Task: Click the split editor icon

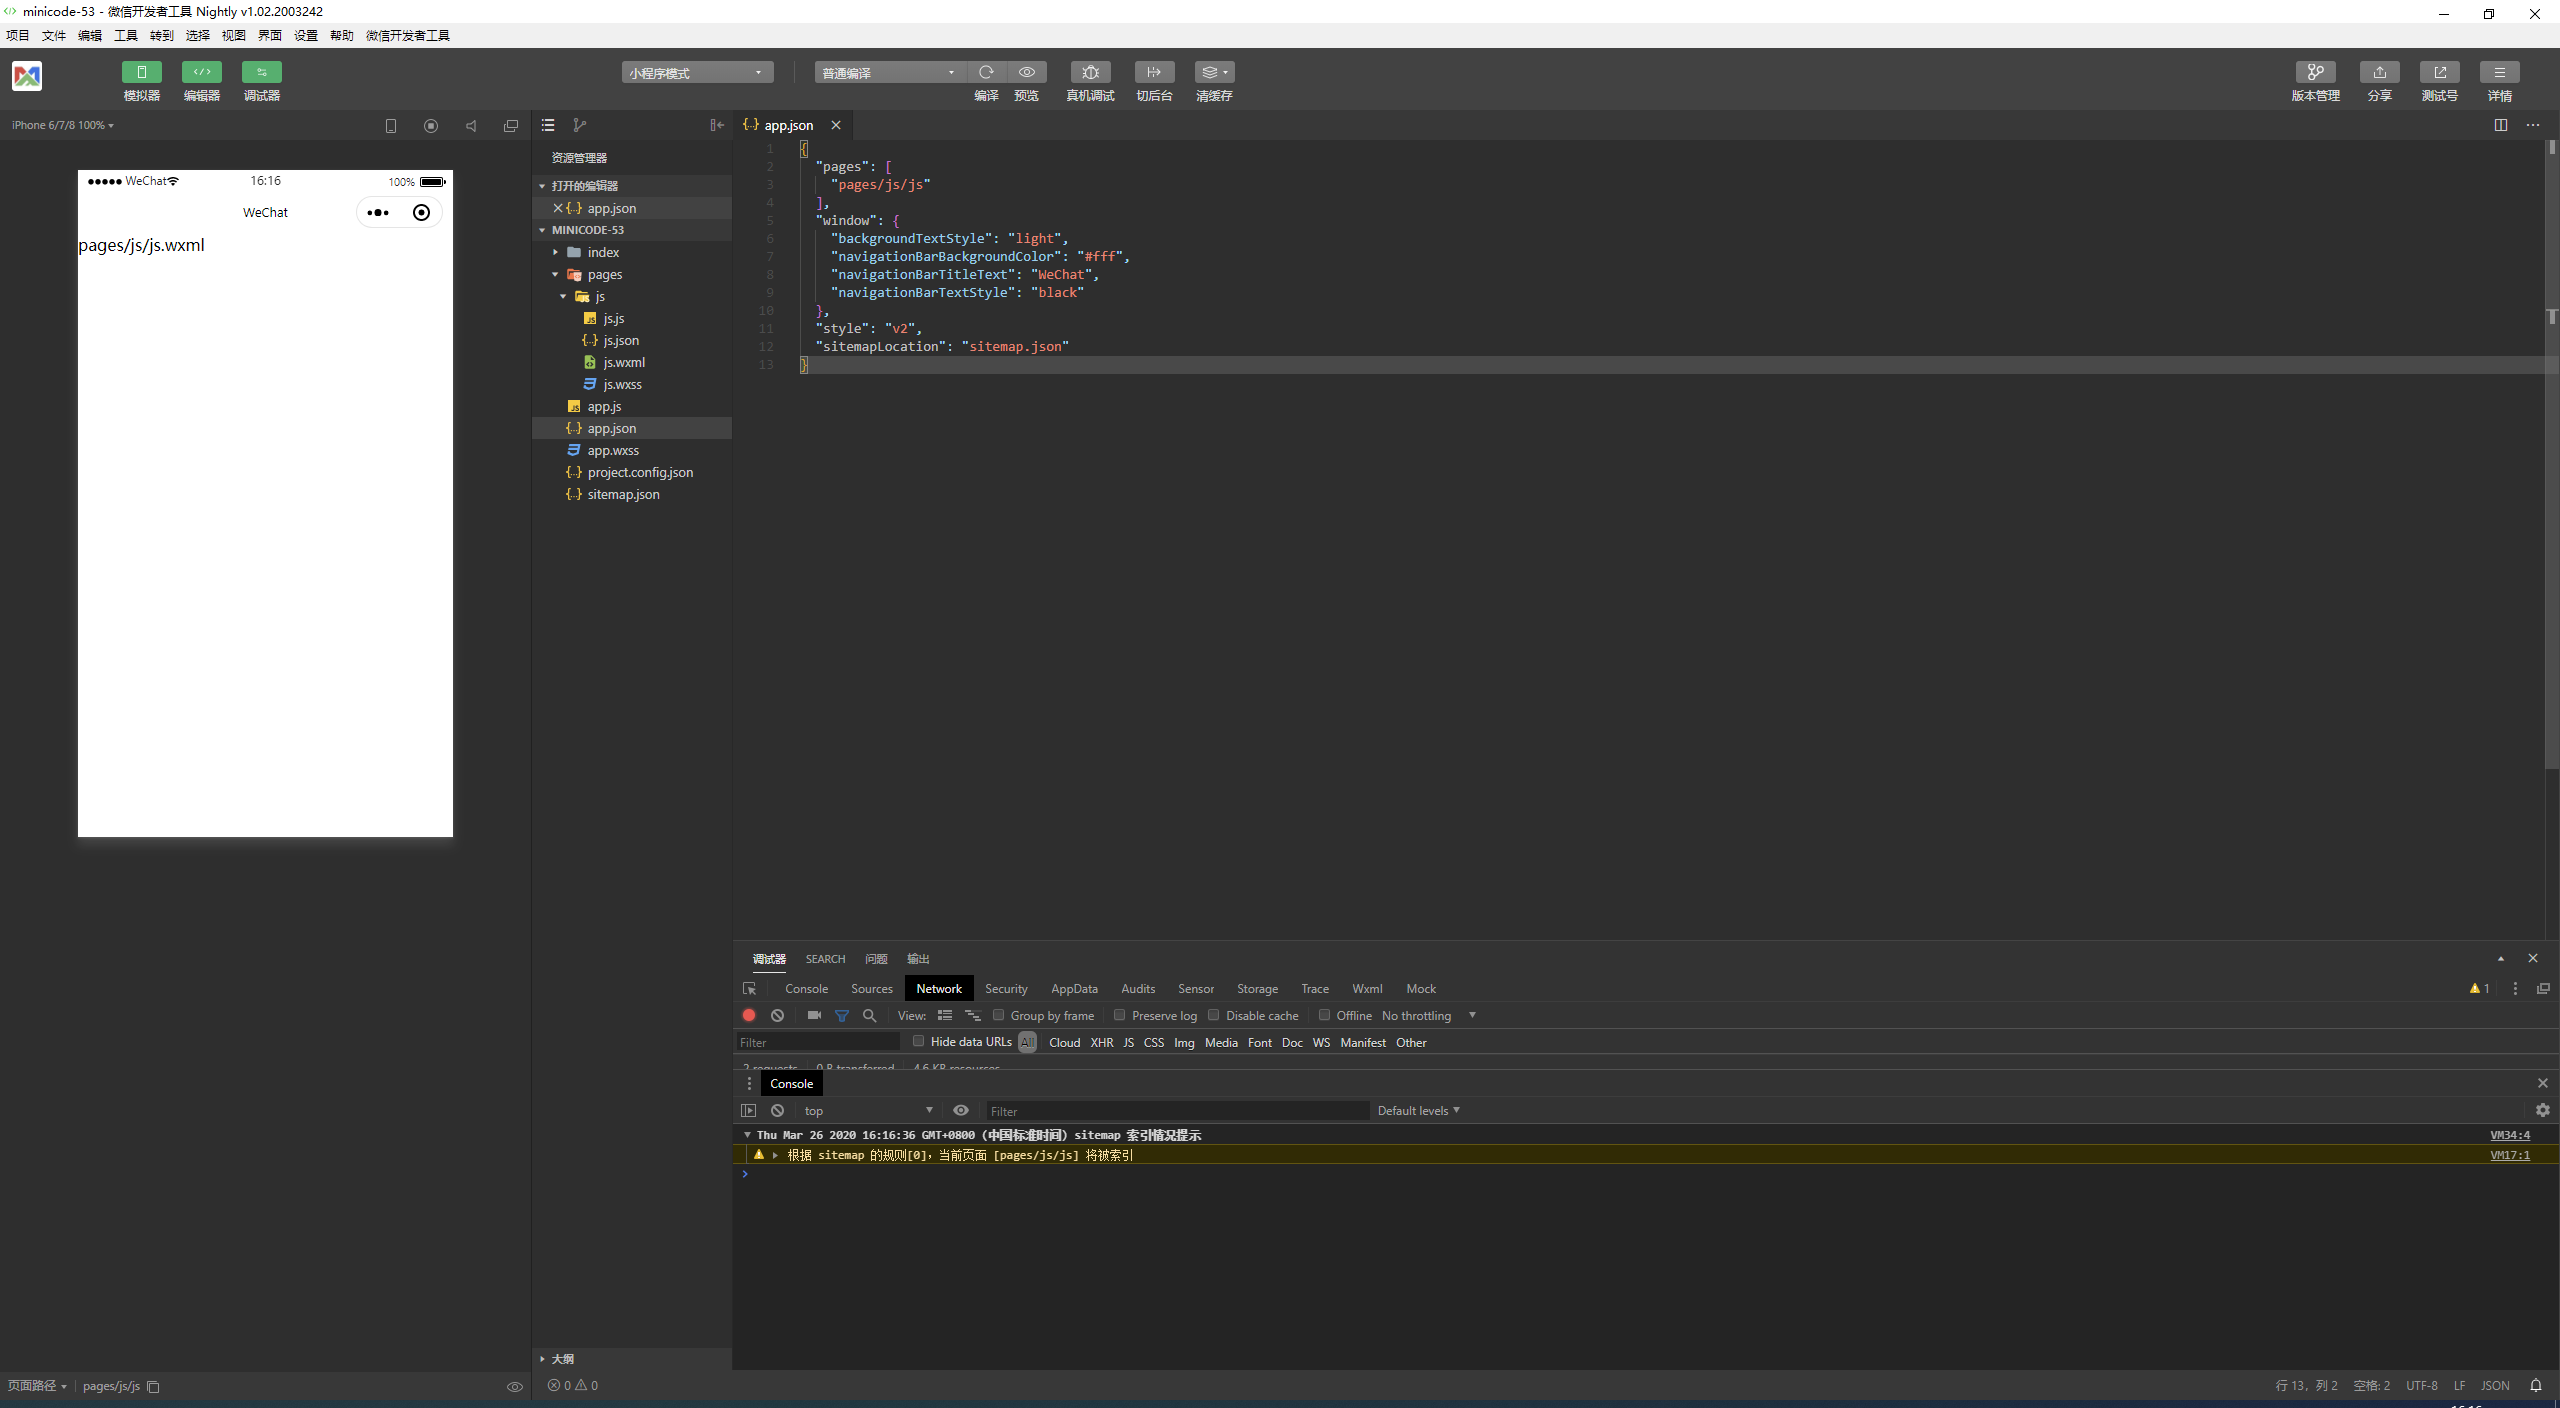Action: pyautogui.click(x=2500, y=125)
